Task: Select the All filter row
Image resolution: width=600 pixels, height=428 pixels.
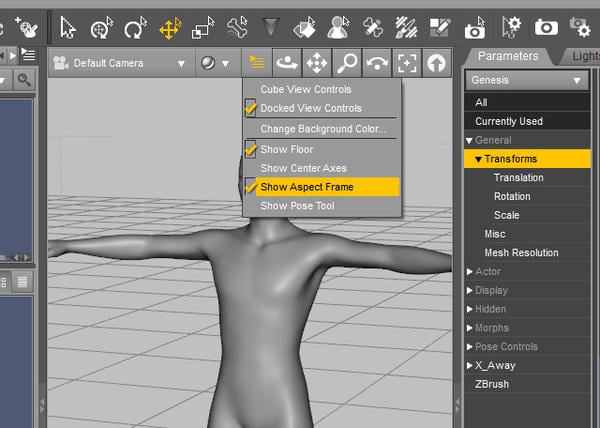Action: (527, 102)
